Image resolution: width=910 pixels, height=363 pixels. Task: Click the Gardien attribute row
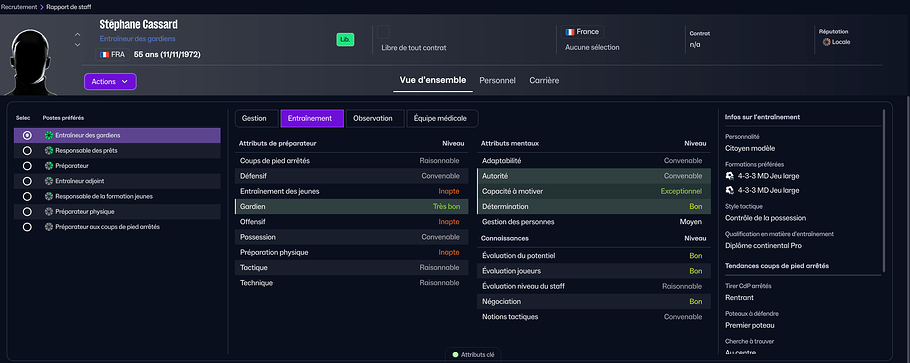352,206
